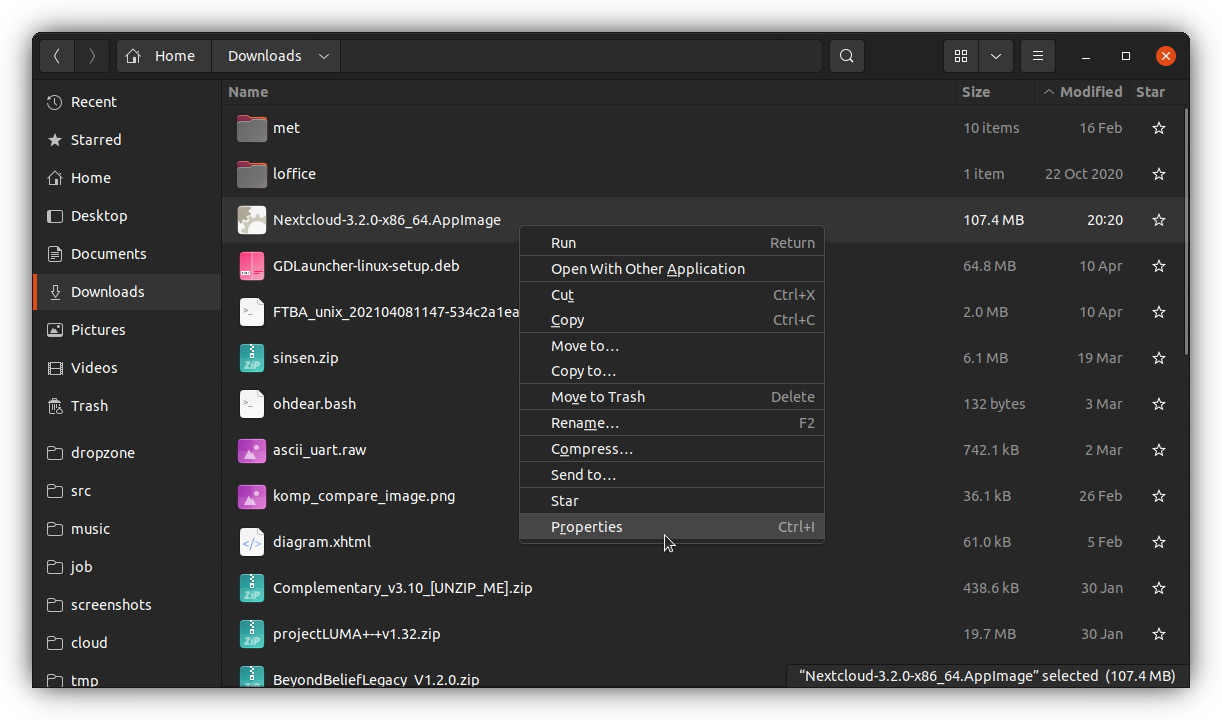Select the diagram.xhtml file icon
The width and height of the screenshot is (1222, 720).
[252, 542]
